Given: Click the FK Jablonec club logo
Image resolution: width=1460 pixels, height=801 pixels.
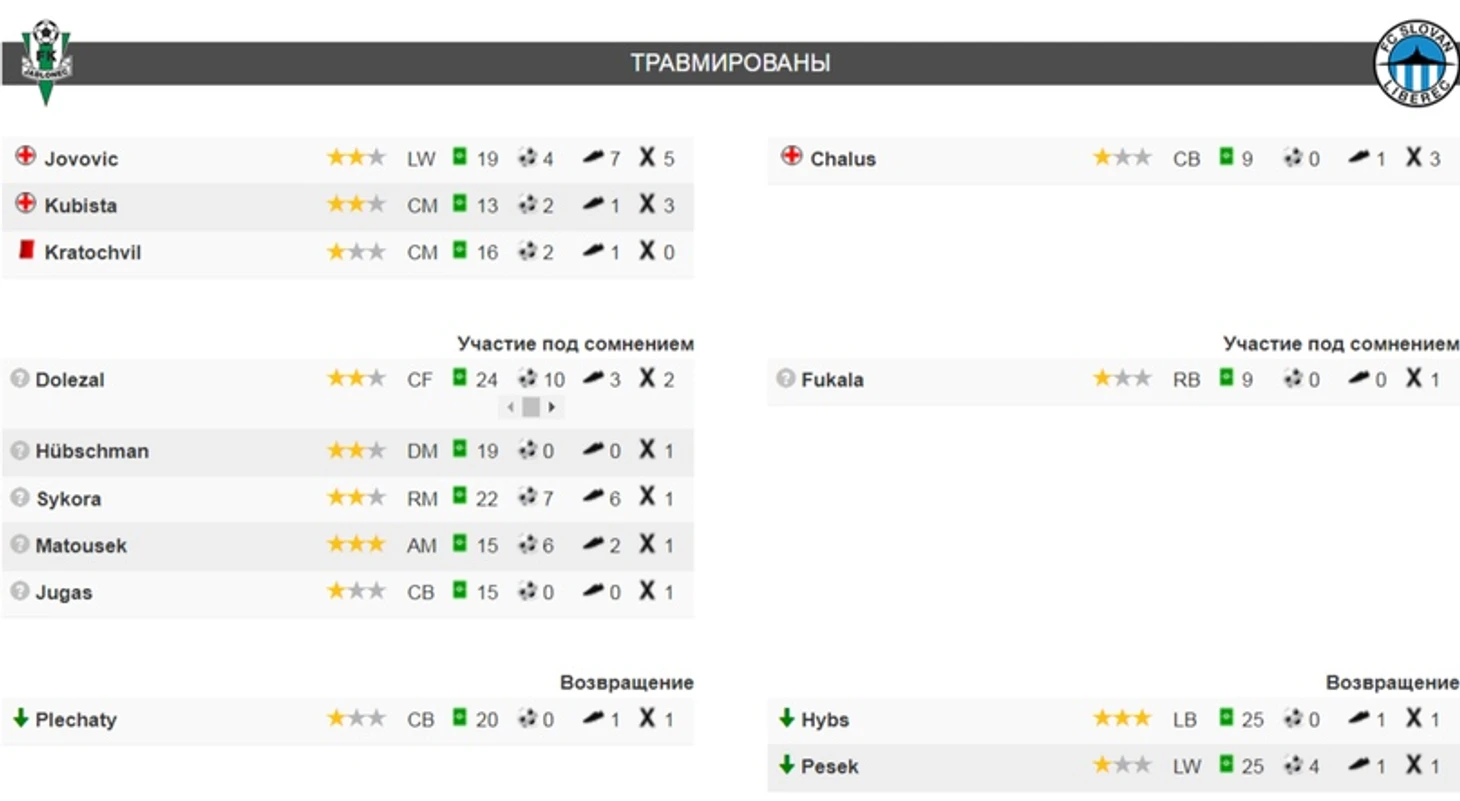Looking at the screenshot, I should click(x=45, y=63).
